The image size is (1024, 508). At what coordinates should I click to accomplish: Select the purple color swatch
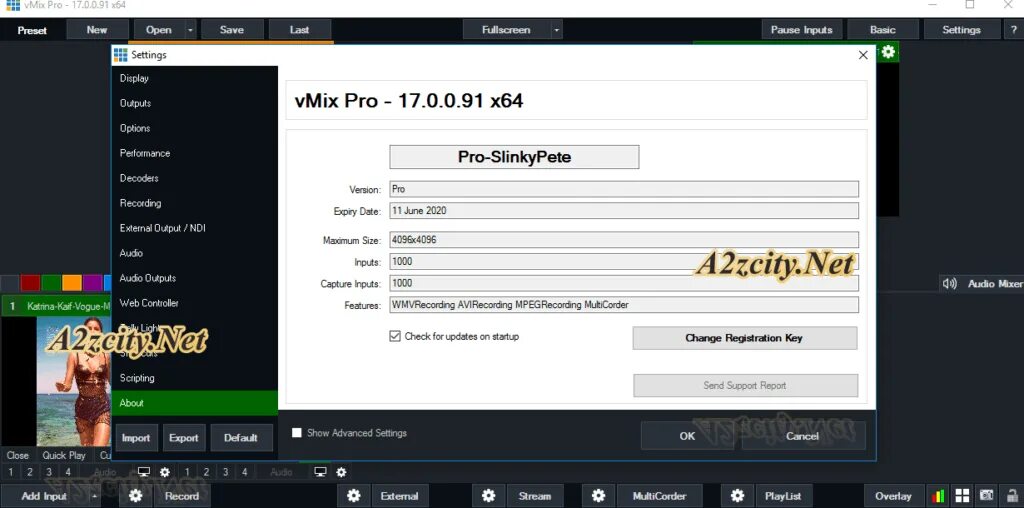(x=92, y=283)
